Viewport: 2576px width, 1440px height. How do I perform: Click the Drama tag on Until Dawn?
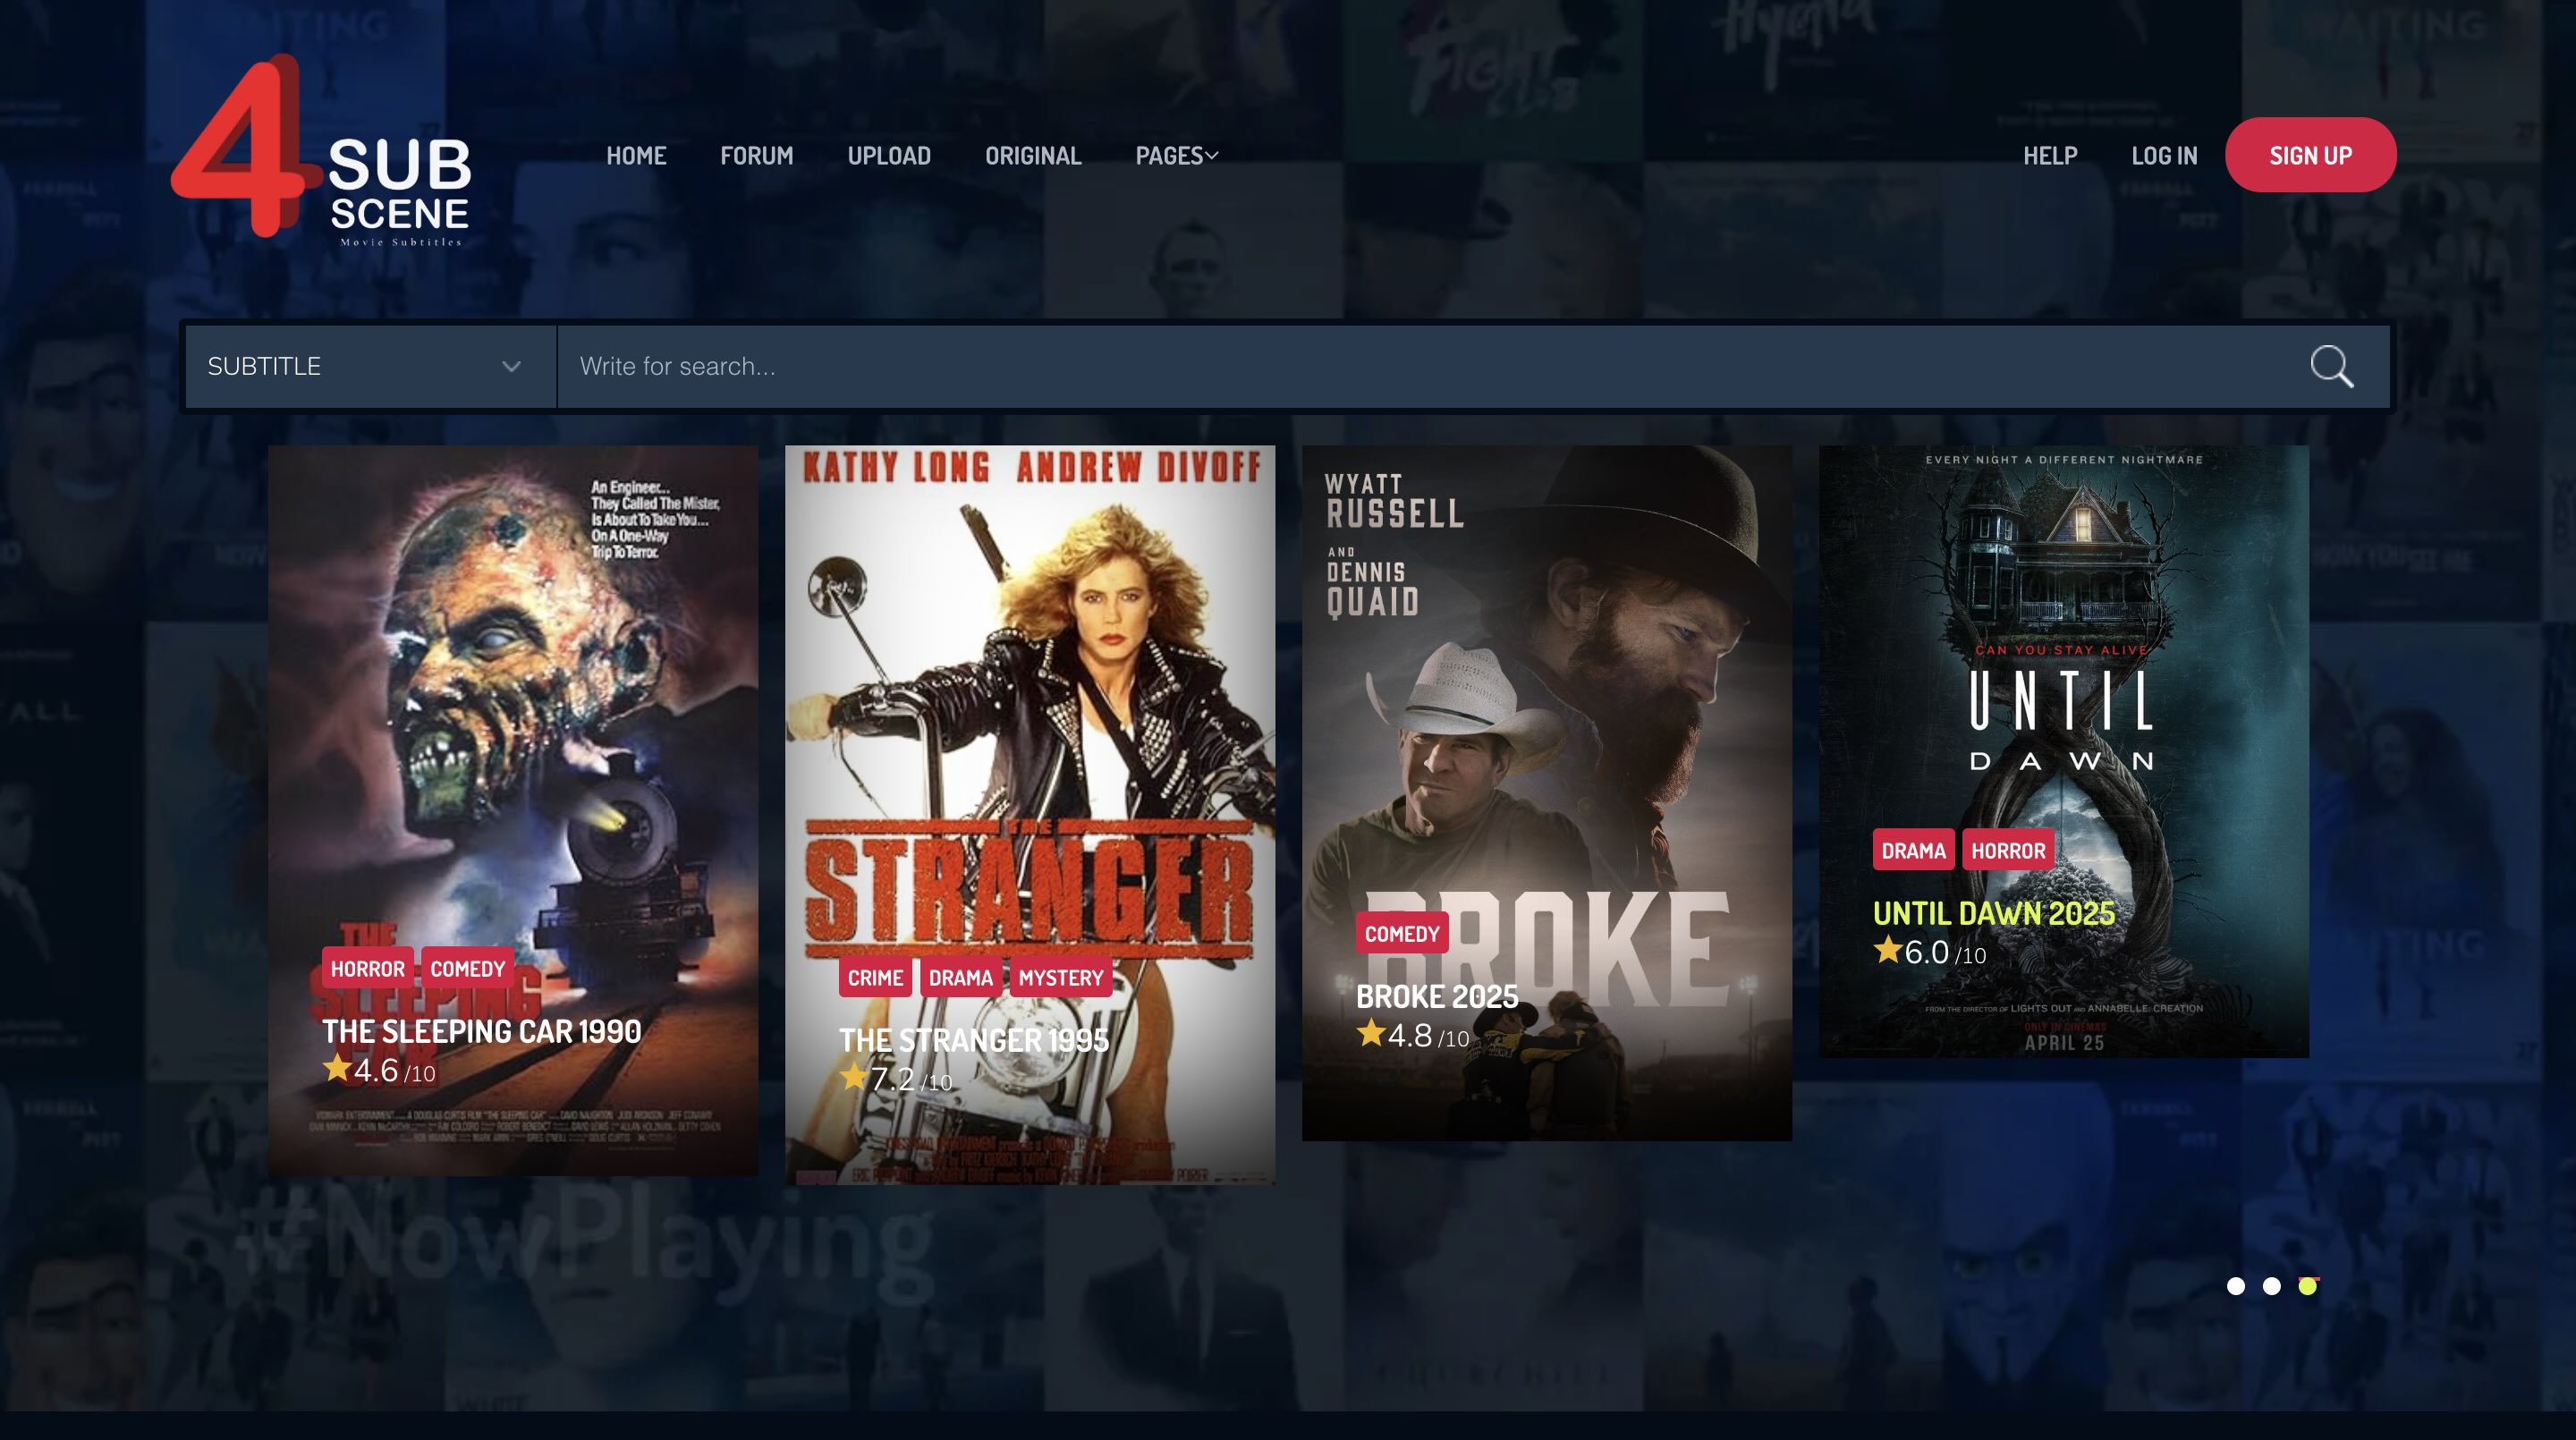1913,851
